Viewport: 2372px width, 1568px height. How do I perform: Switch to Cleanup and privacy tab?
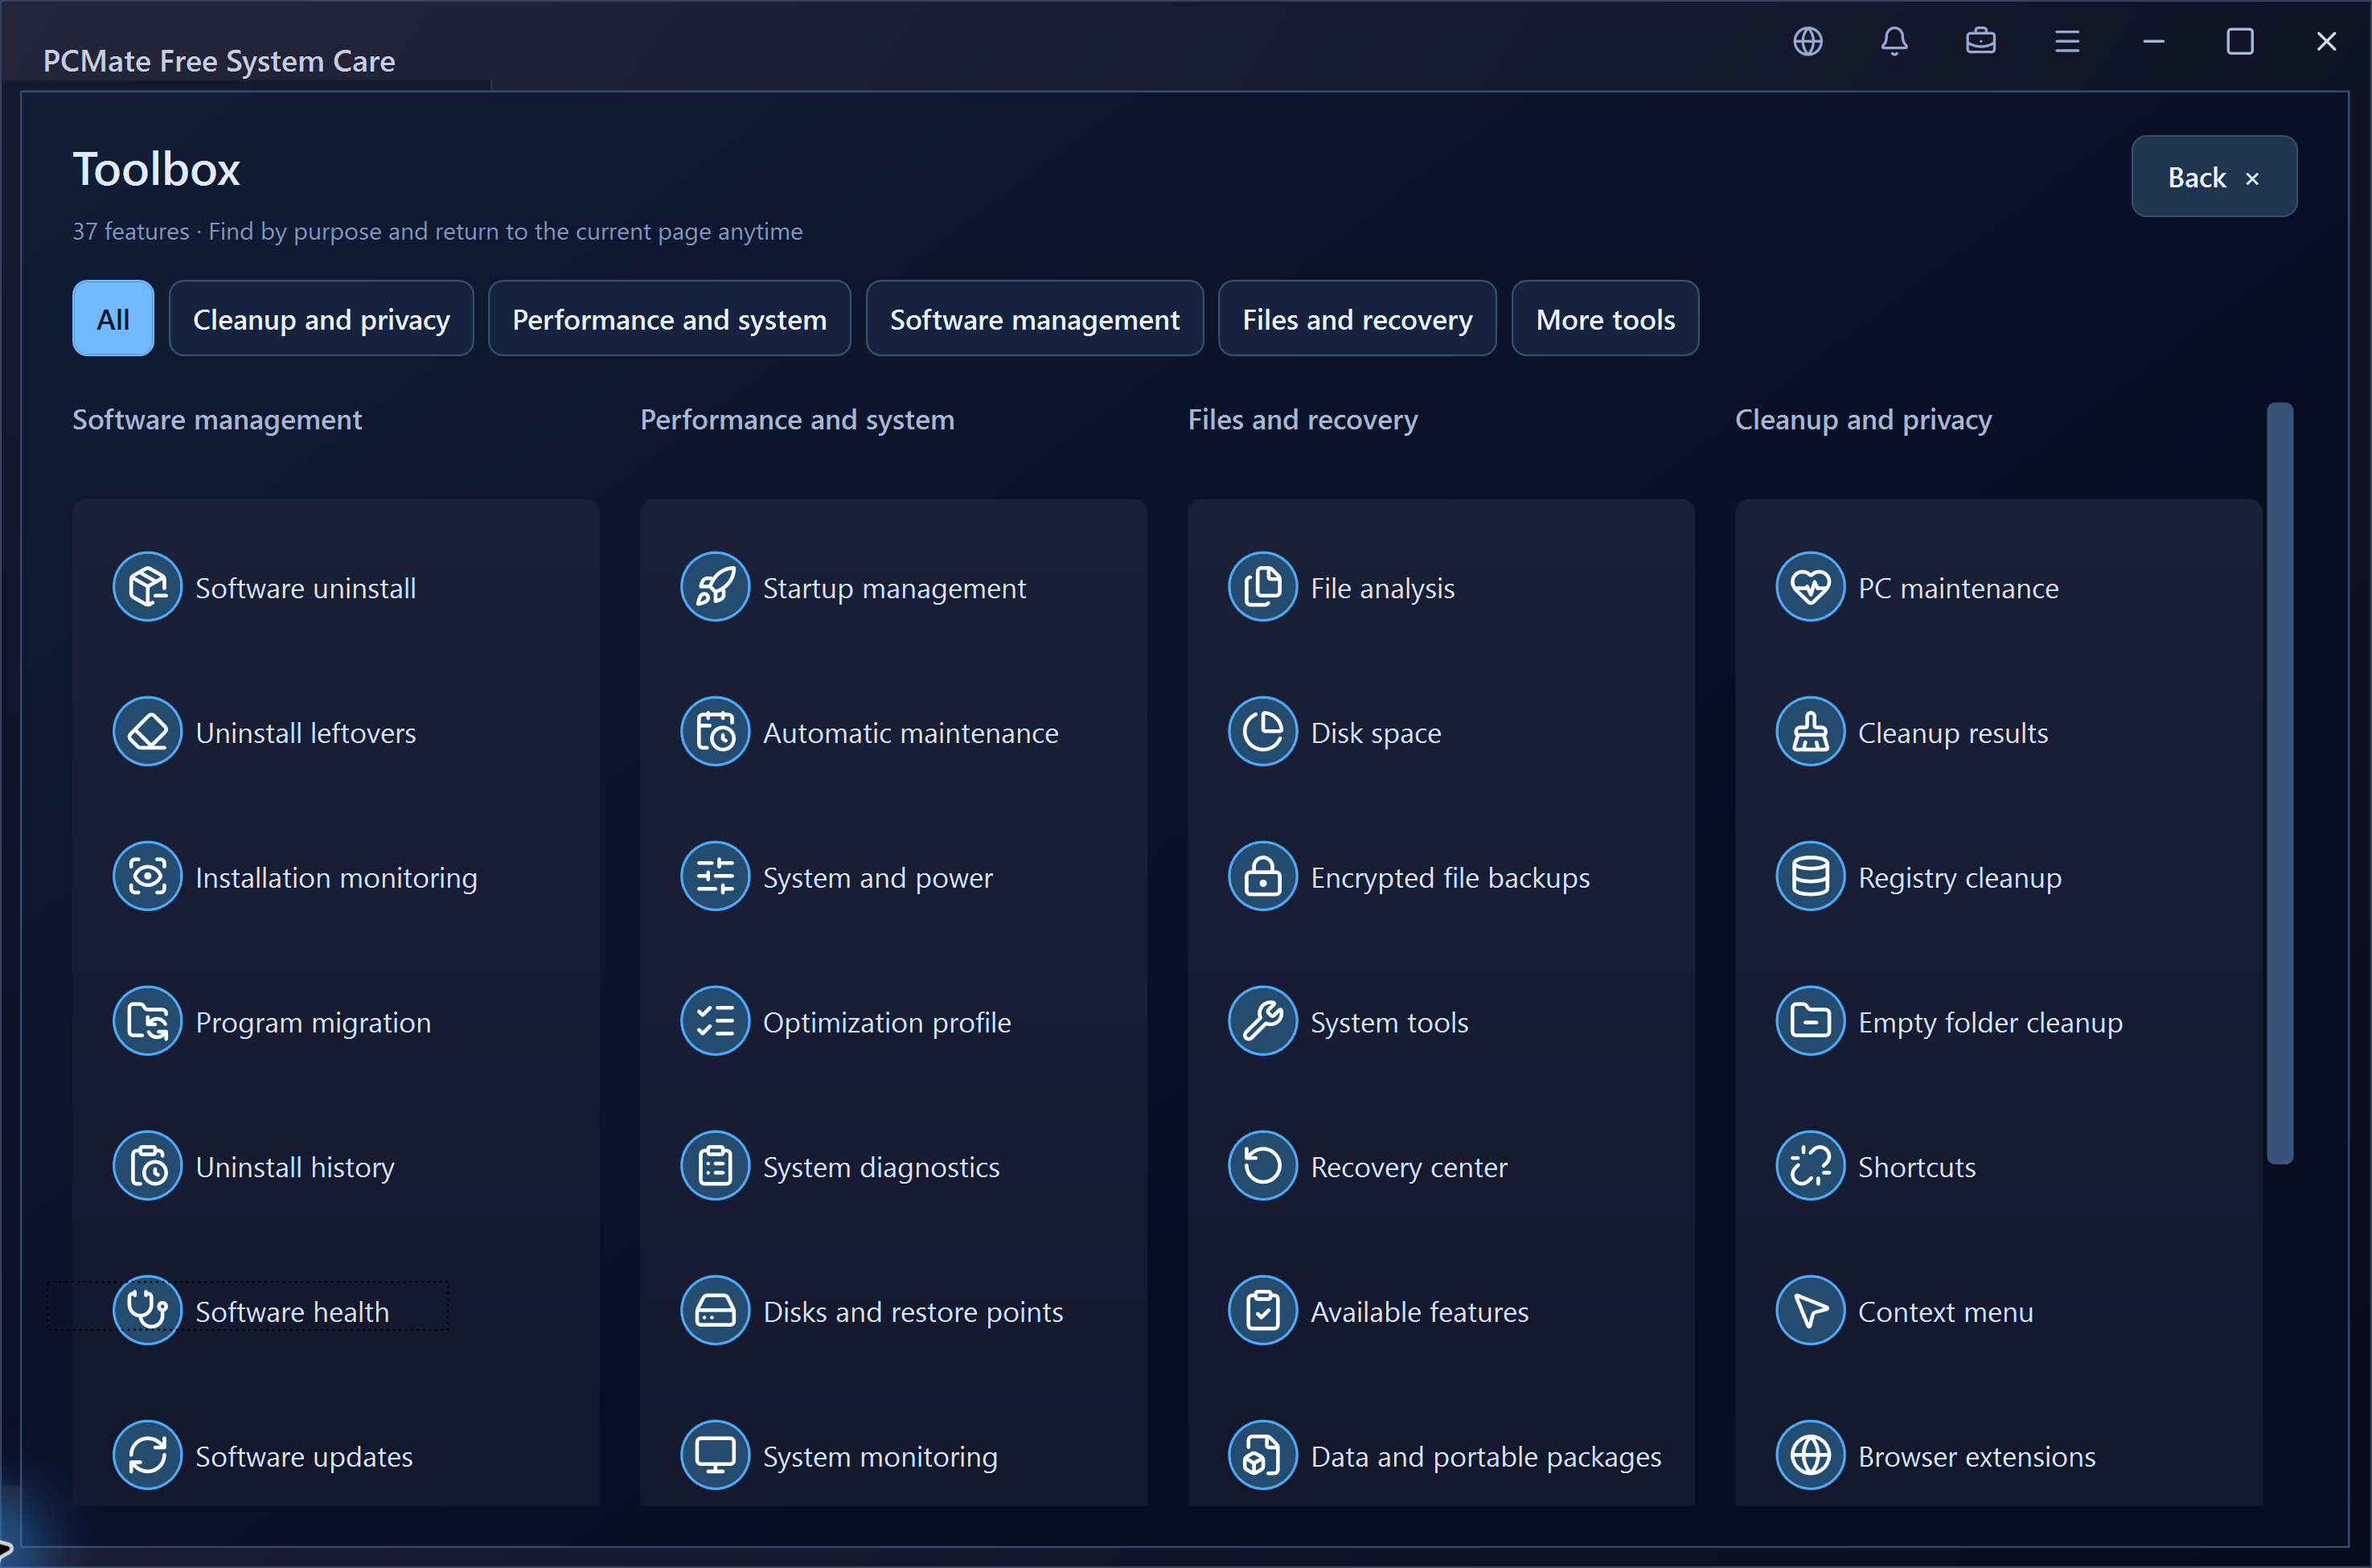321,319
